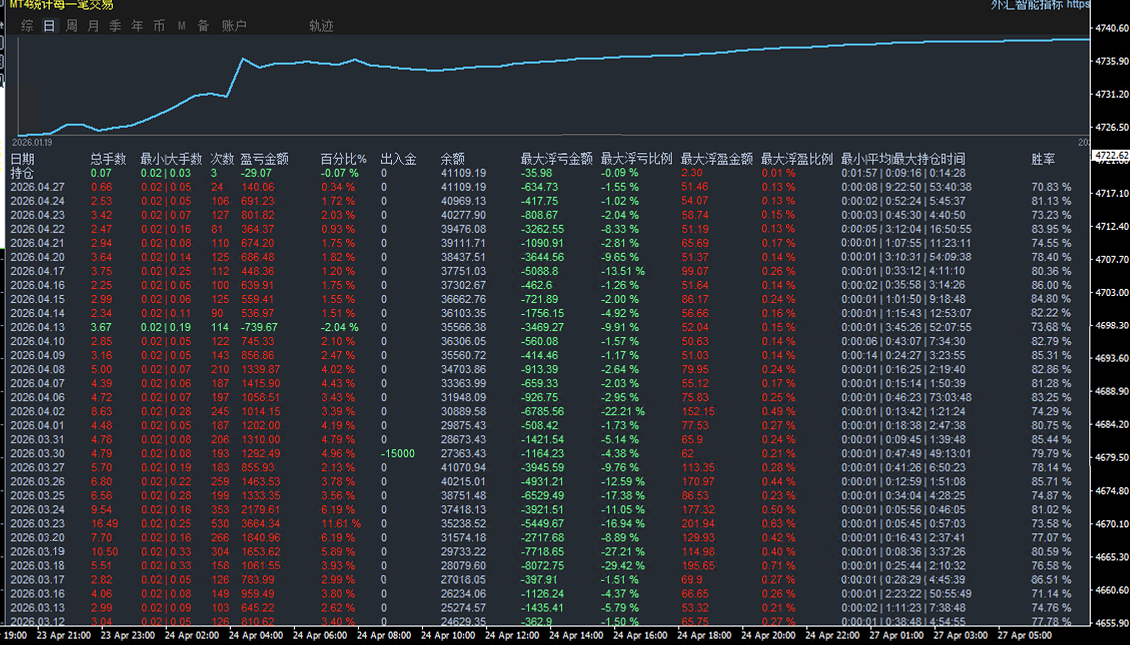Select the 2026.04.27 date row
1130x645 pixels.
37,187
